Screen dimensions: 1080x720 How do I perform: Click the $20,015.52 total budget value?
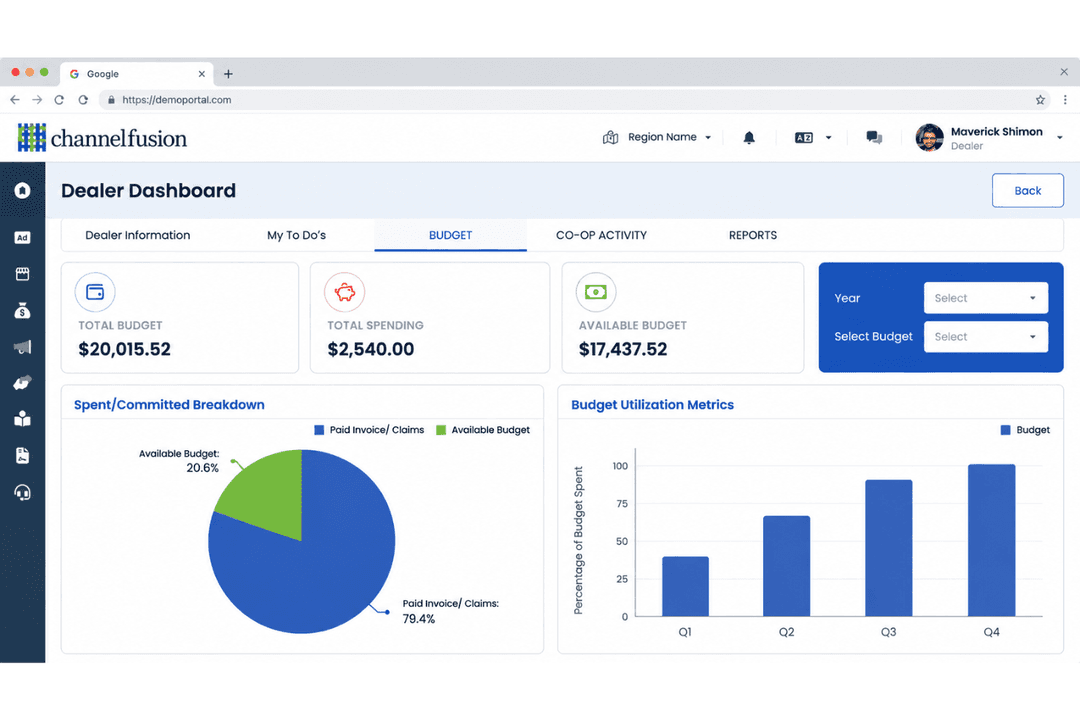(125, 349)
